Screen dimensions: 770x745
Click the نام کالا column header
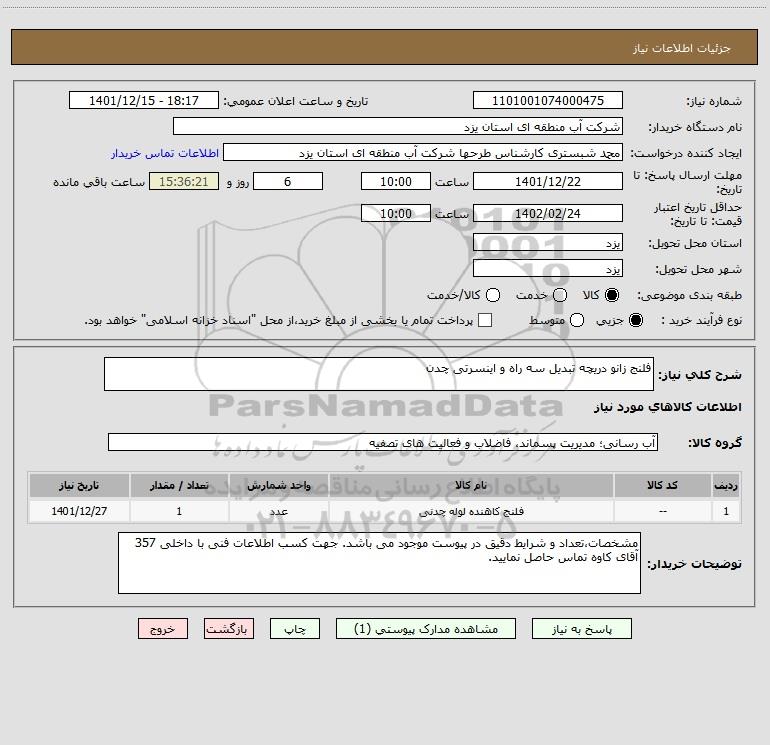coord(471,485)
